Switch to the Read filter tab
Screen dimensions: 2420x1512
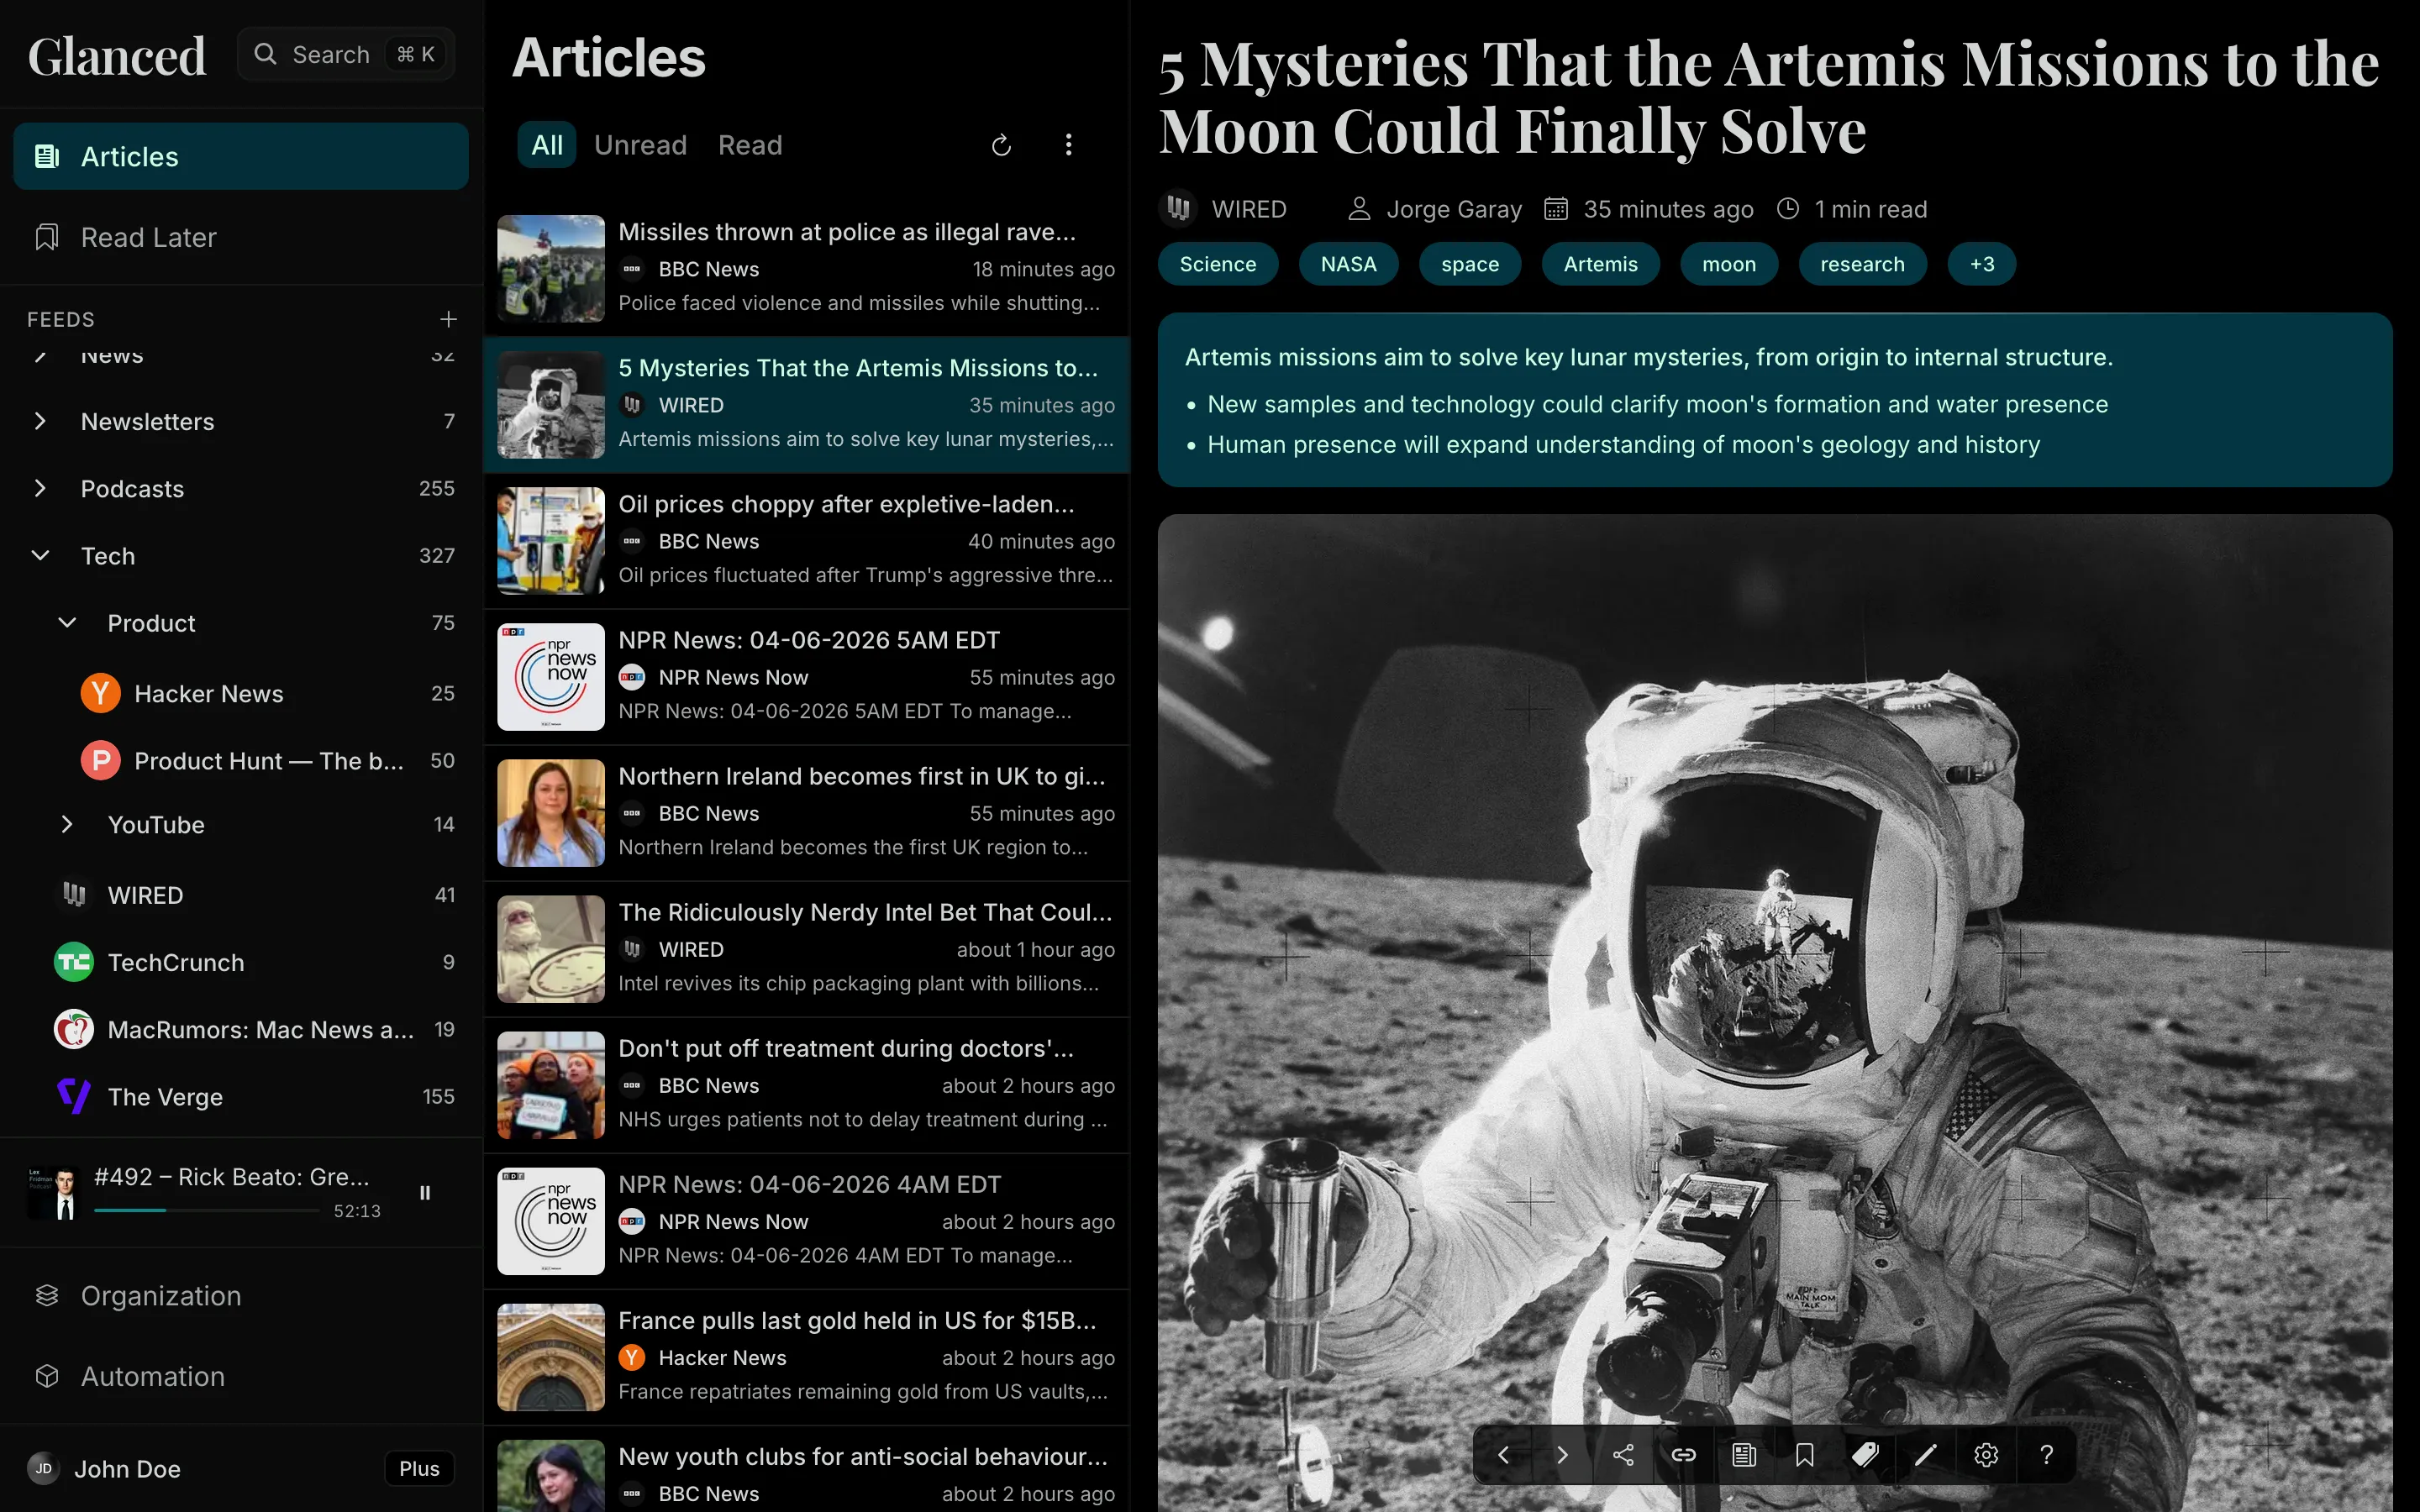click(x=749, y=145)
